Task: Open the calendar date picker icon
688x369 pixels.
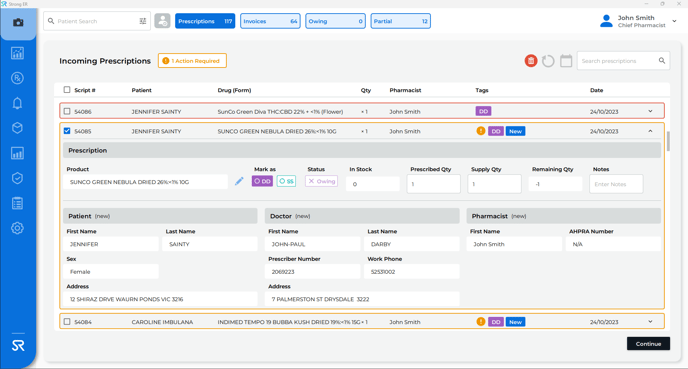Action: pos(566,61)
